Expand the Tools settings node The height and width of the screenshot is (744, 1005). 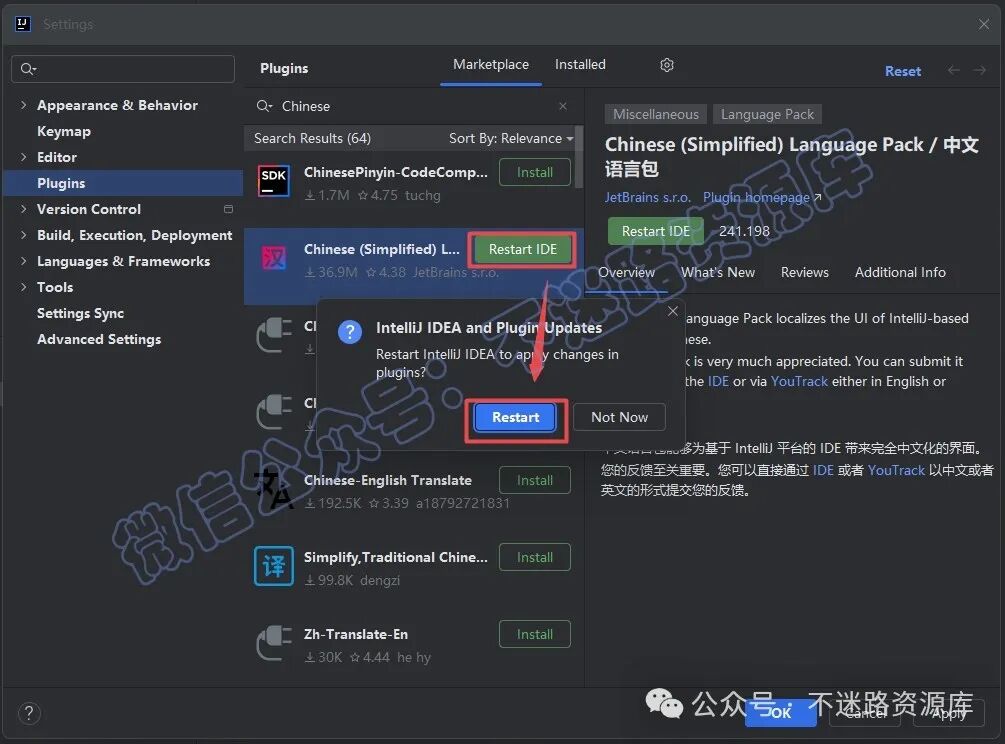pyautogui.click(x=24, y=286)
